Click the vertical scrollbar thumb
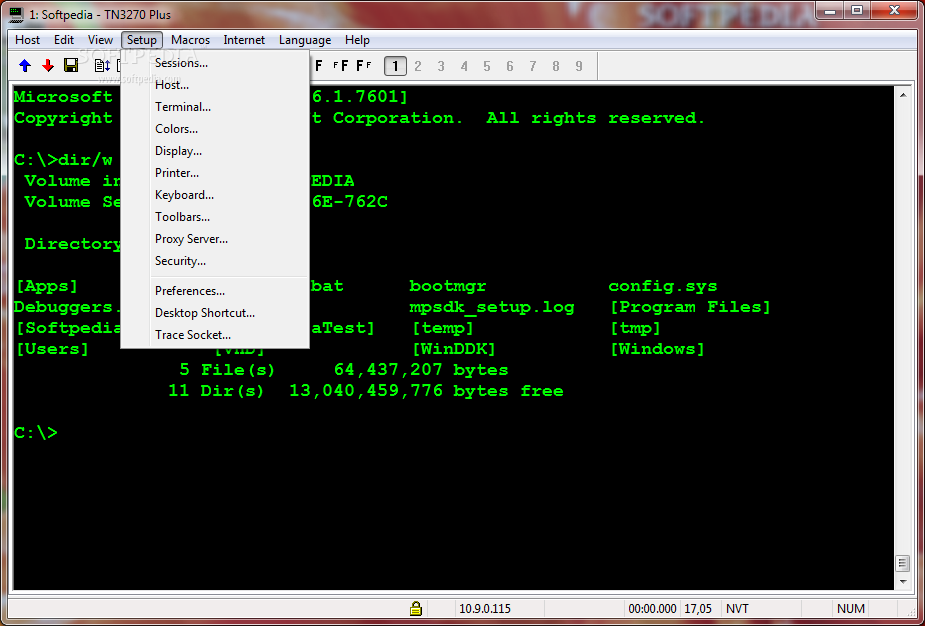 pos(903,563)
